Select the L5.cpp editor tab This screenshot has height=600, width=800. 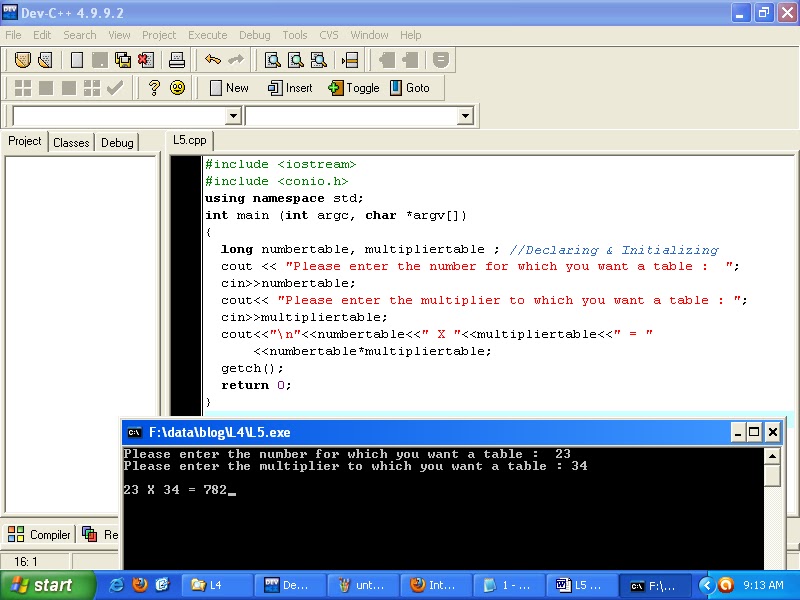(190, 140)
